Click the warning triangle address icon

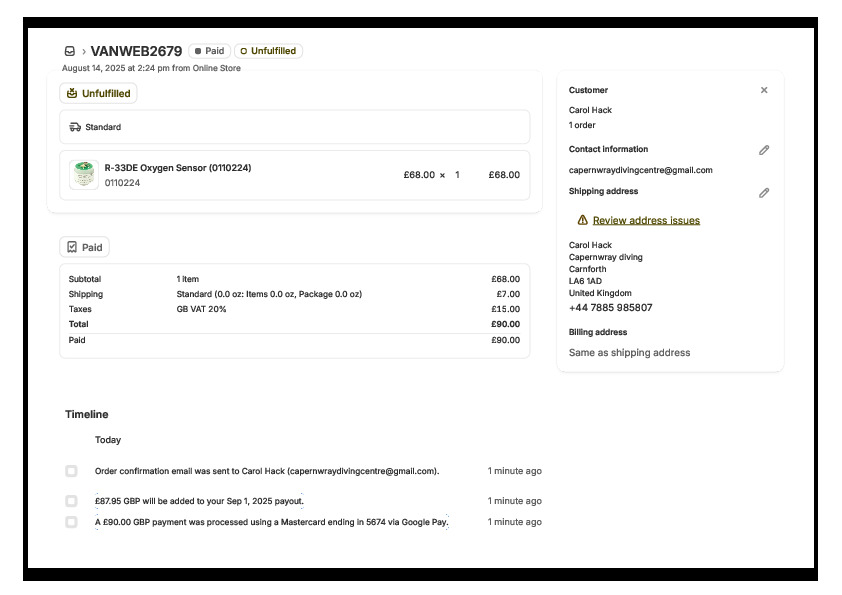point(582,220)
